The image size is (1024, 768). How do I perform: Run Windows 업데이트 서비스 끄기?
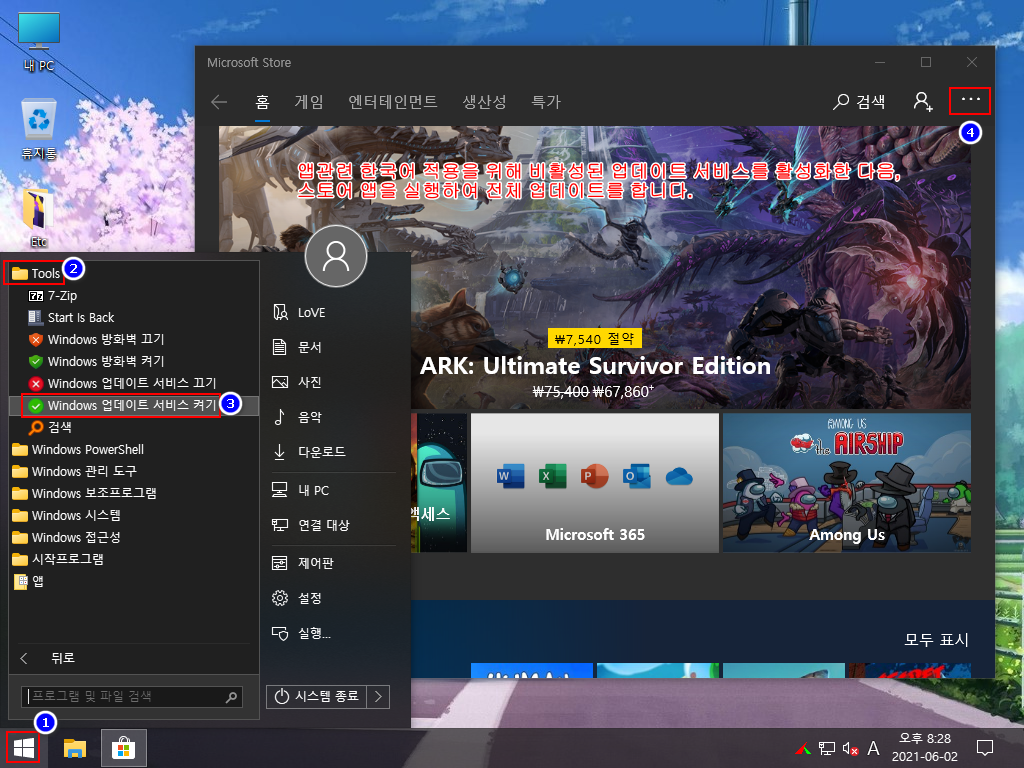(122, 383)
